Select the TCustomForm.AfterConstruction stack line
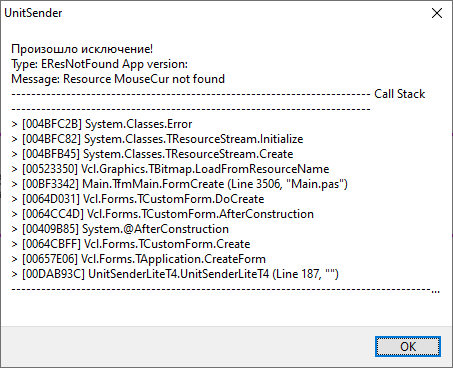 (162, 214)
